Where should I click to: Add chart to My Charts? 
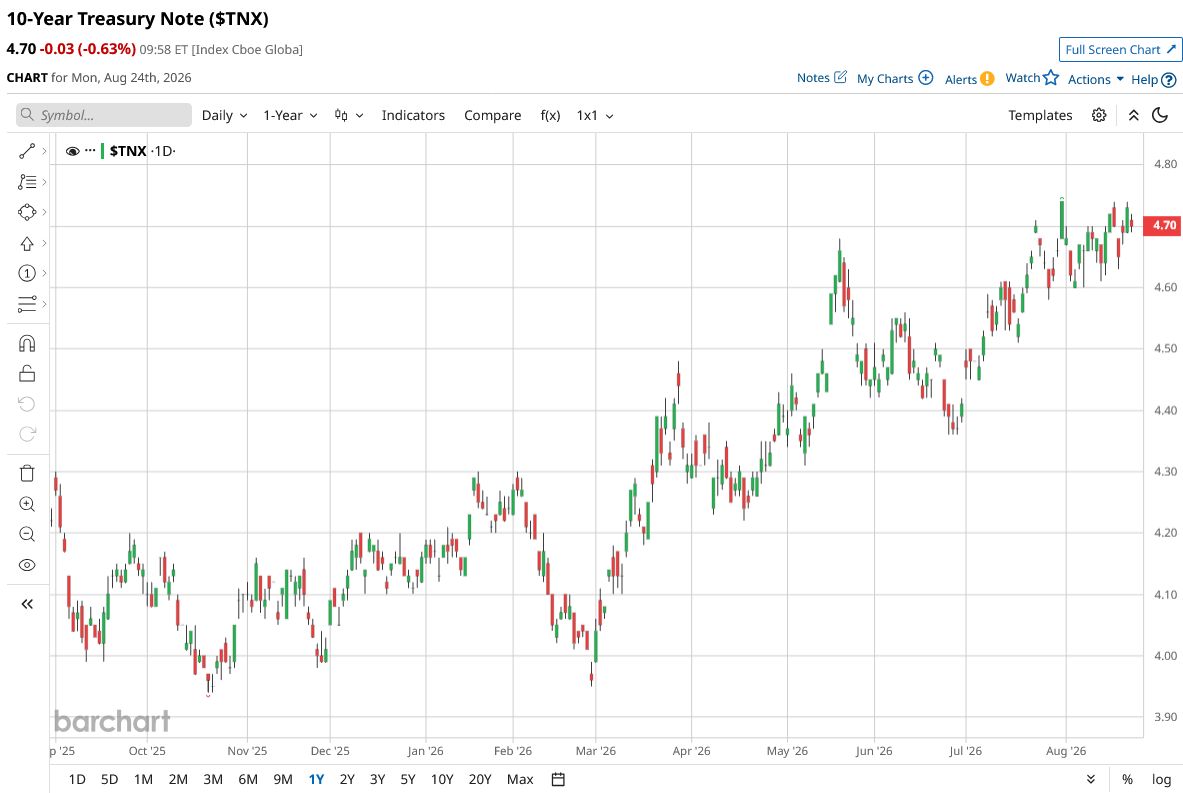click(895, 78)
